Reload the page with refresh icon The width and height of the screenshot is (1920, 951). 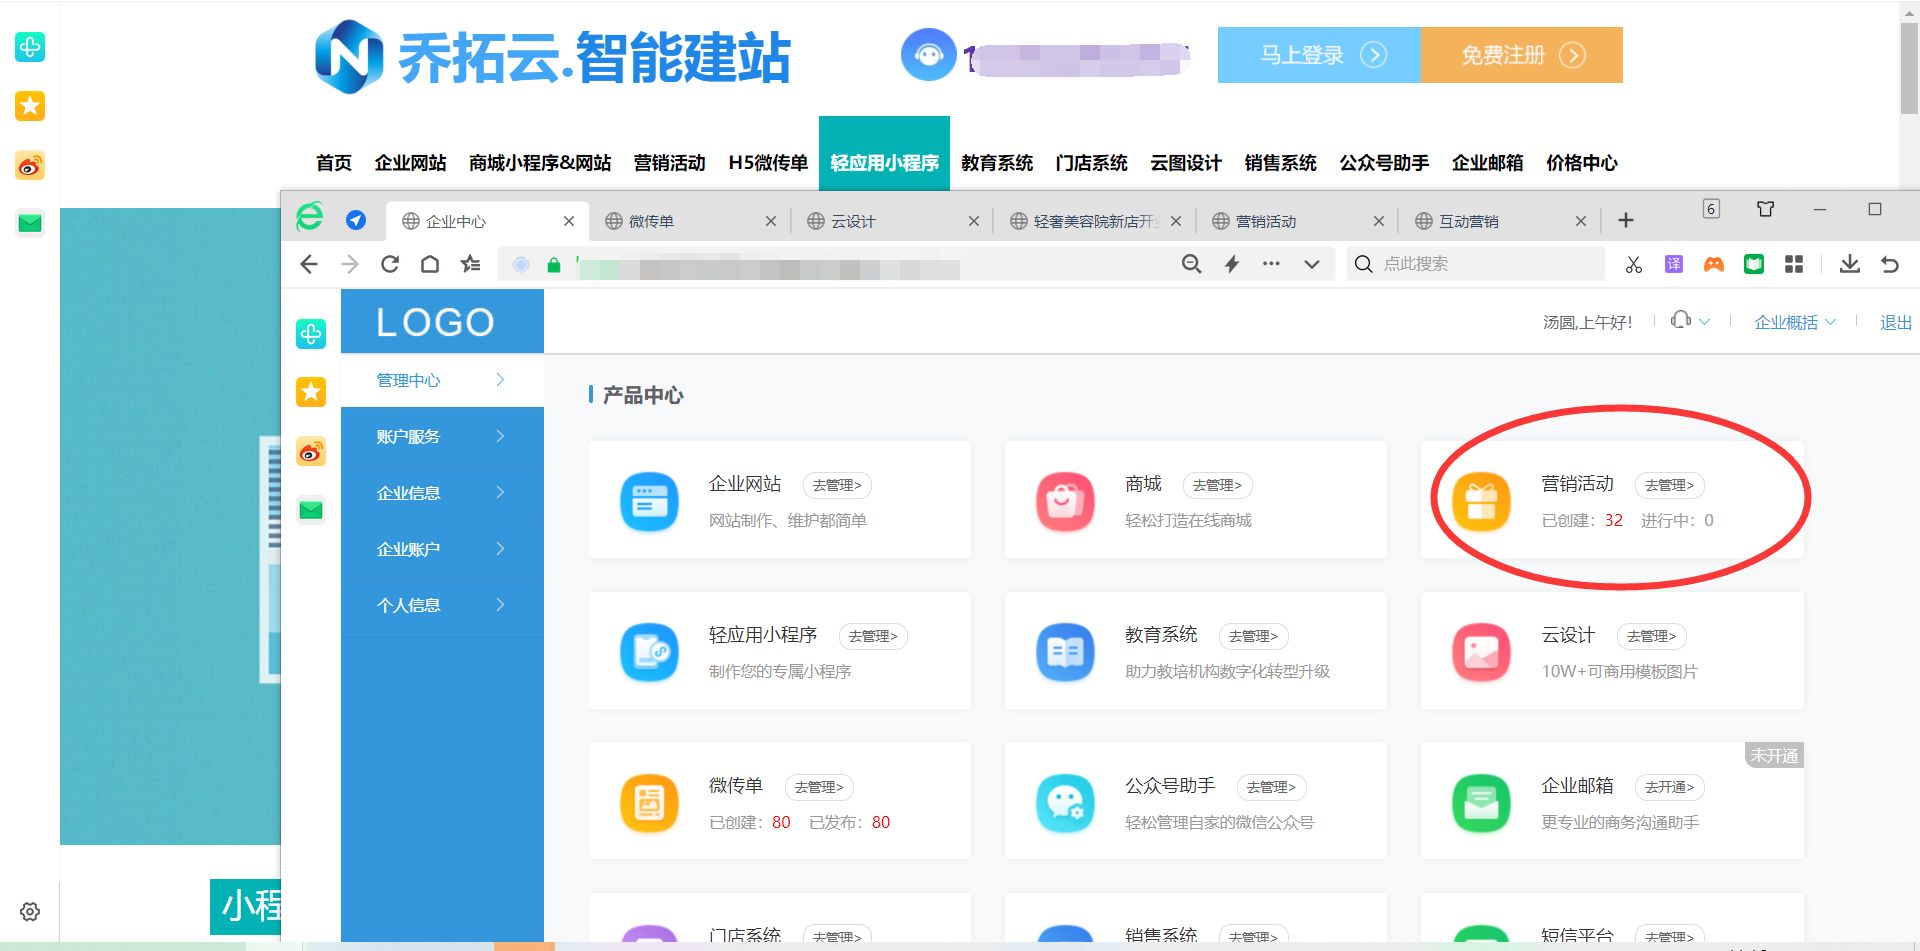click(x=390, y=264)
